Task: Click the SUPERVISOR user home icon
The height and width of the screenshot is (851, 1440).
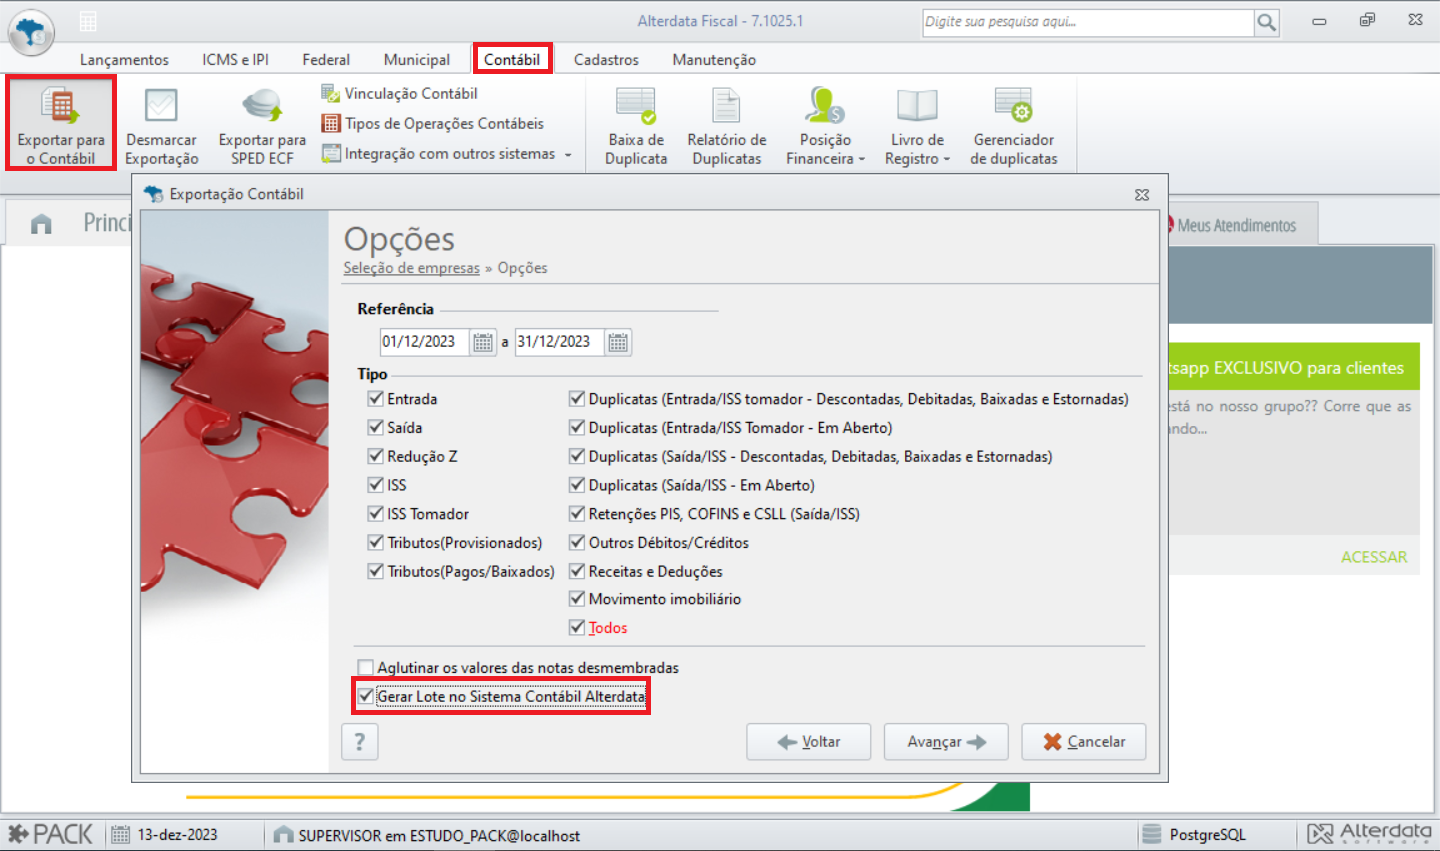Action: (x=283, y=834)
